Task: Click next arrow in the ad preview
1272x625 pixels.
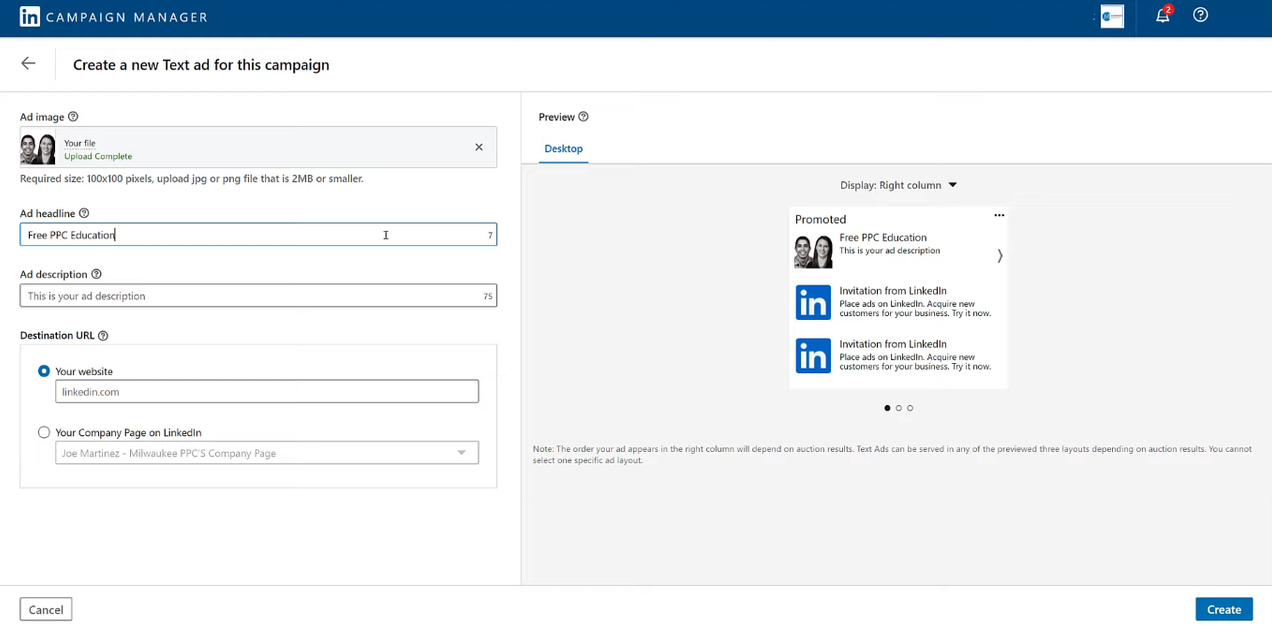Action: pyautogui.click(x=999, y=256)
